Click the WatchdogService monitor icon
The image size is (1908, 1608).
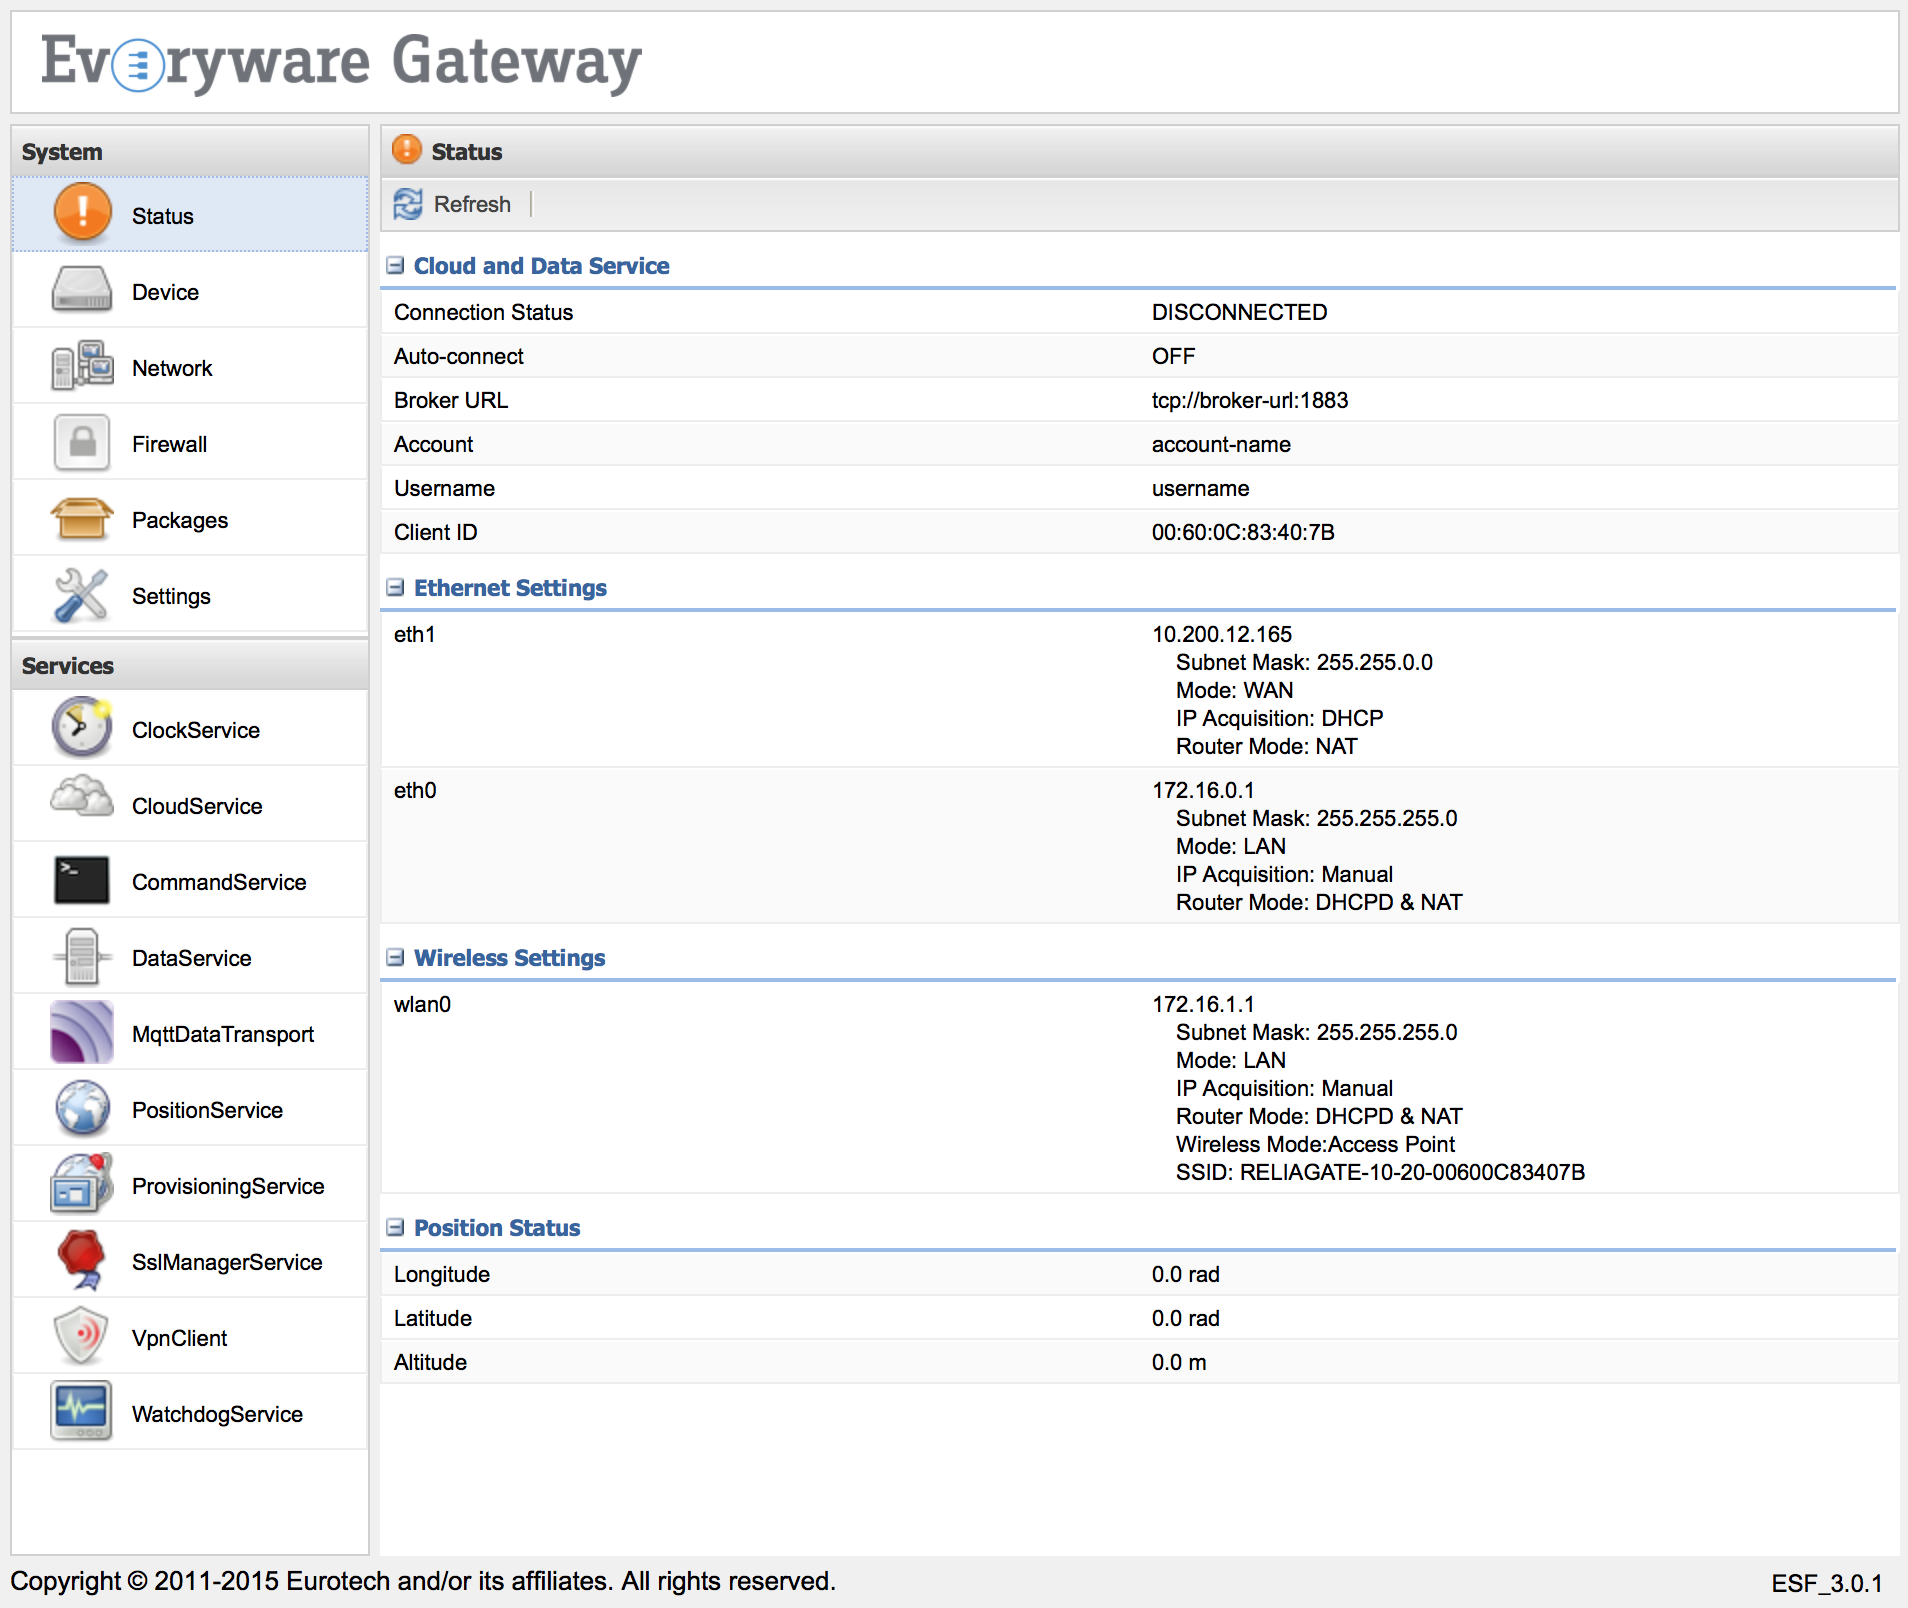click(82, 1411)
